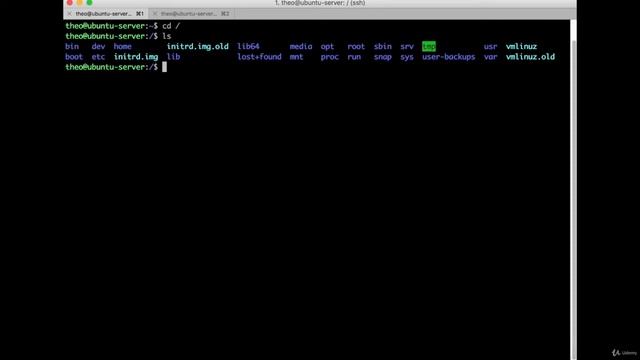The height and width of the screenshot is (360, 640).
Task: Click the 'dev' directory name
Action: pyautogui.click(x=98, y=47)
